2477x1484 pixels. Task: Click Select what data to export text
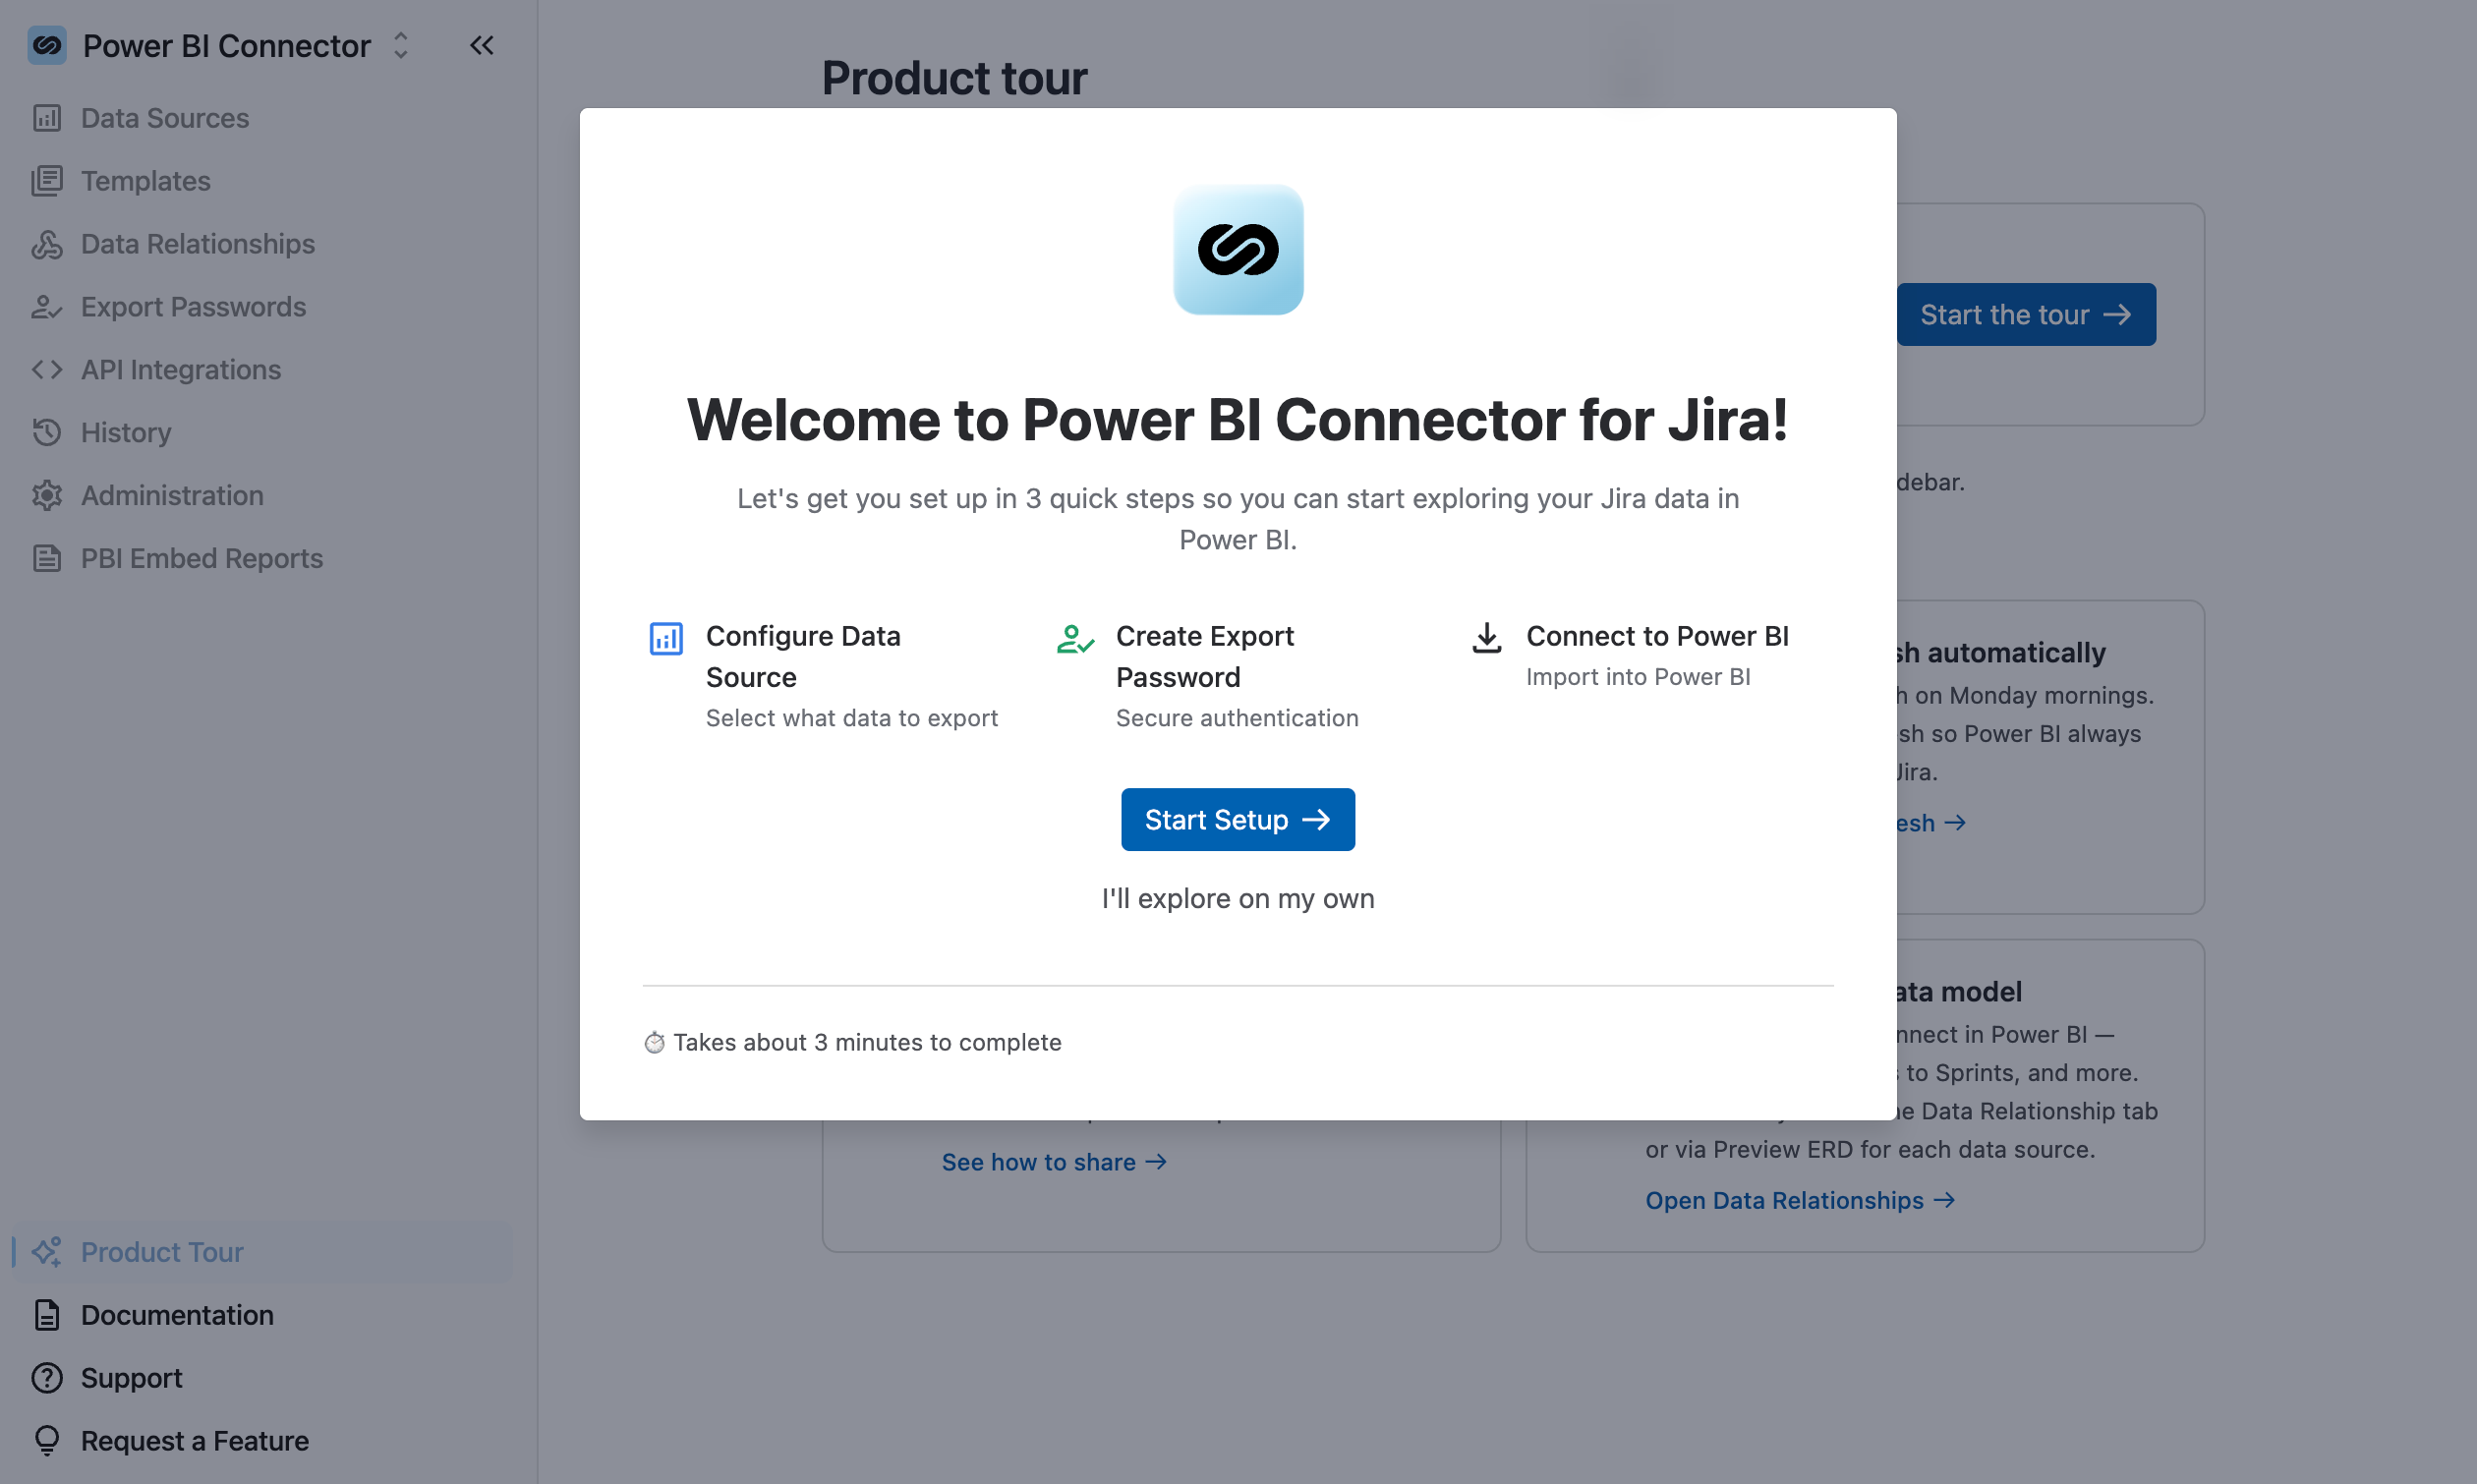pyautogui.click(x=852, y=719)
